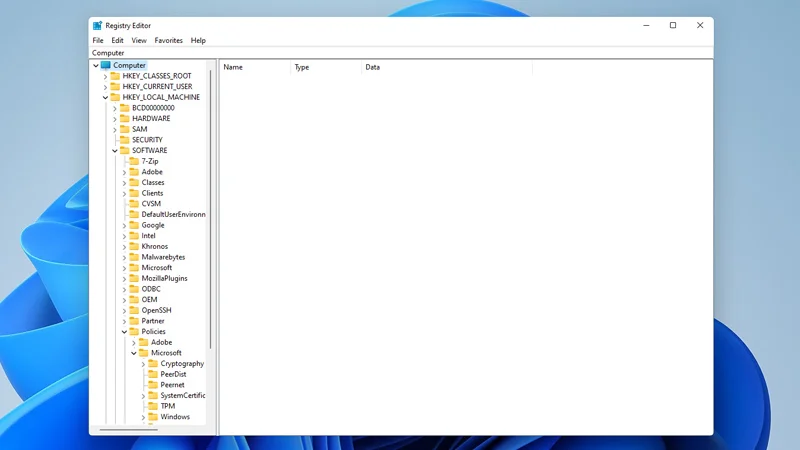Click the Khronos folder icon
This screenshot has height=450, width=800.
(134, 246)
